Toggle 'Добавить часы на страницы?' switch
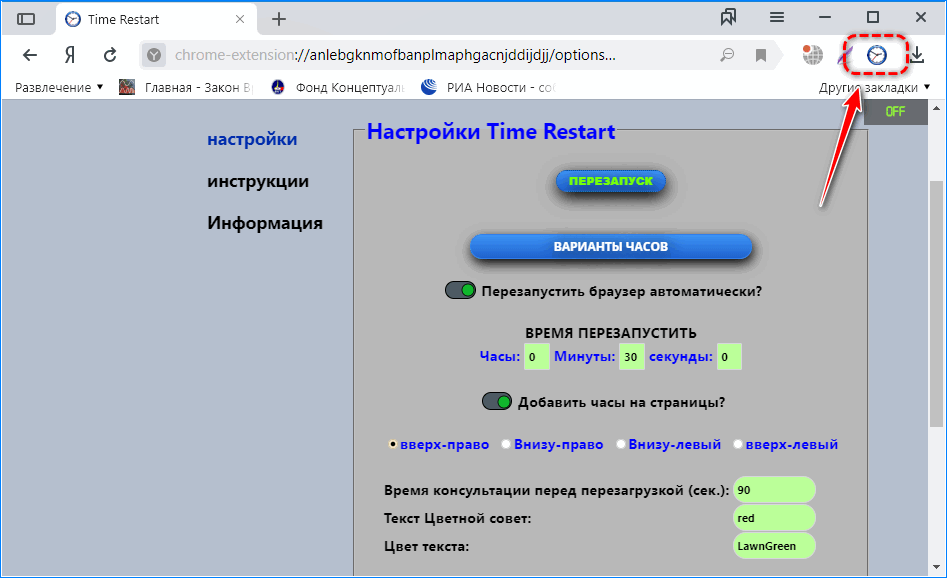Screen dimensions: 947x578 (x=497, y=400)
